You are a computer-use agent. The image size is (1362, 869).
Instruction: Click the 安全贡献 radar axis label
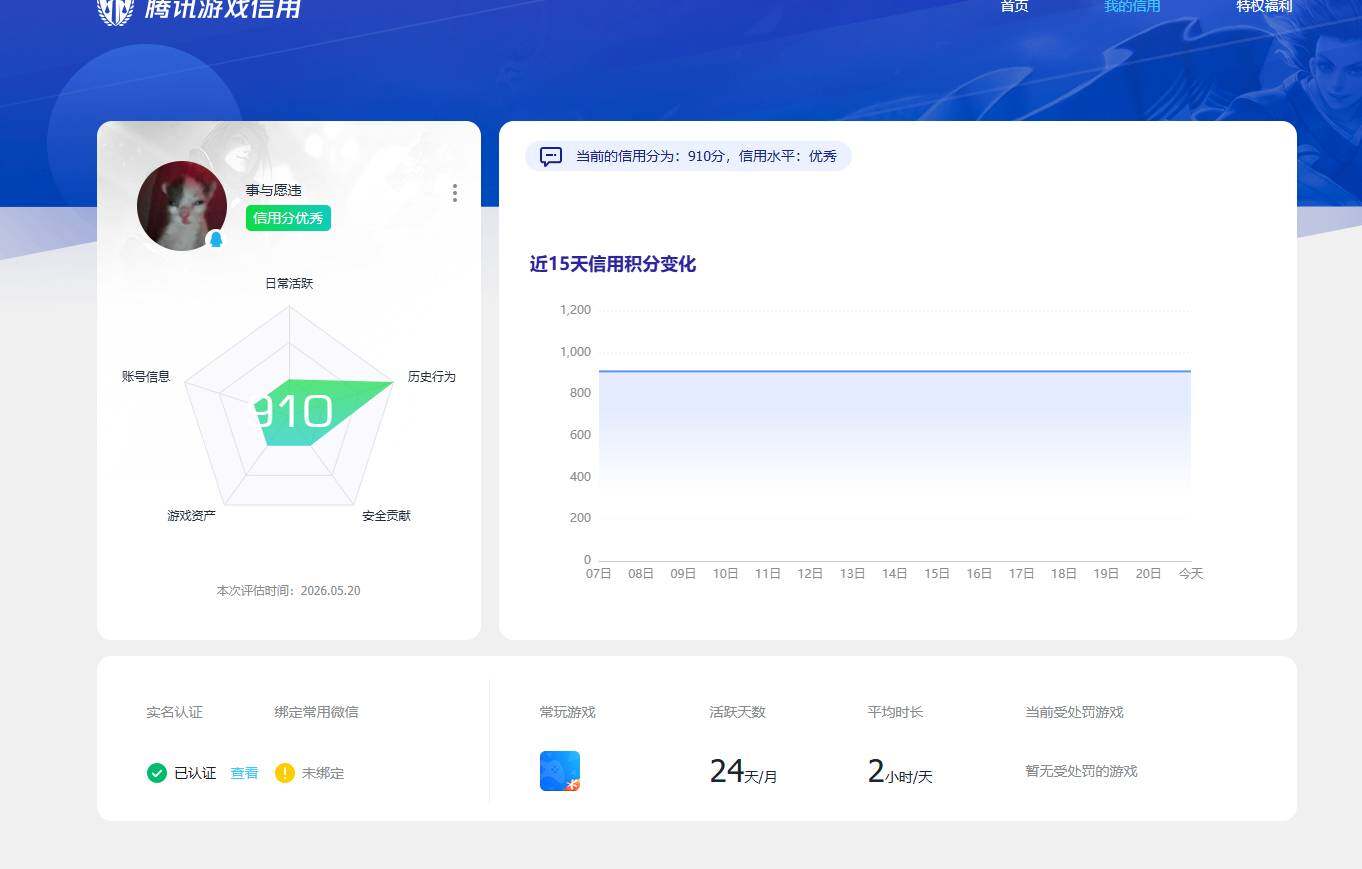386,515
